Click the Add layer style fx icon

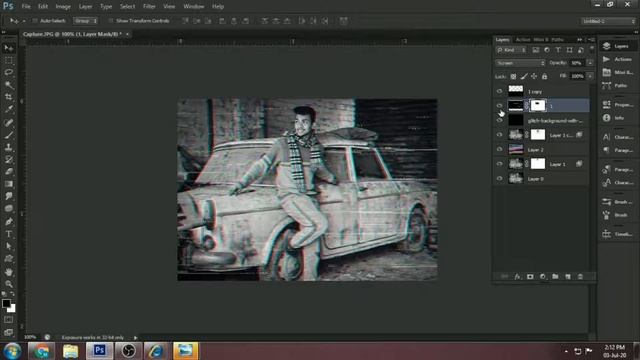coord(517,277)
